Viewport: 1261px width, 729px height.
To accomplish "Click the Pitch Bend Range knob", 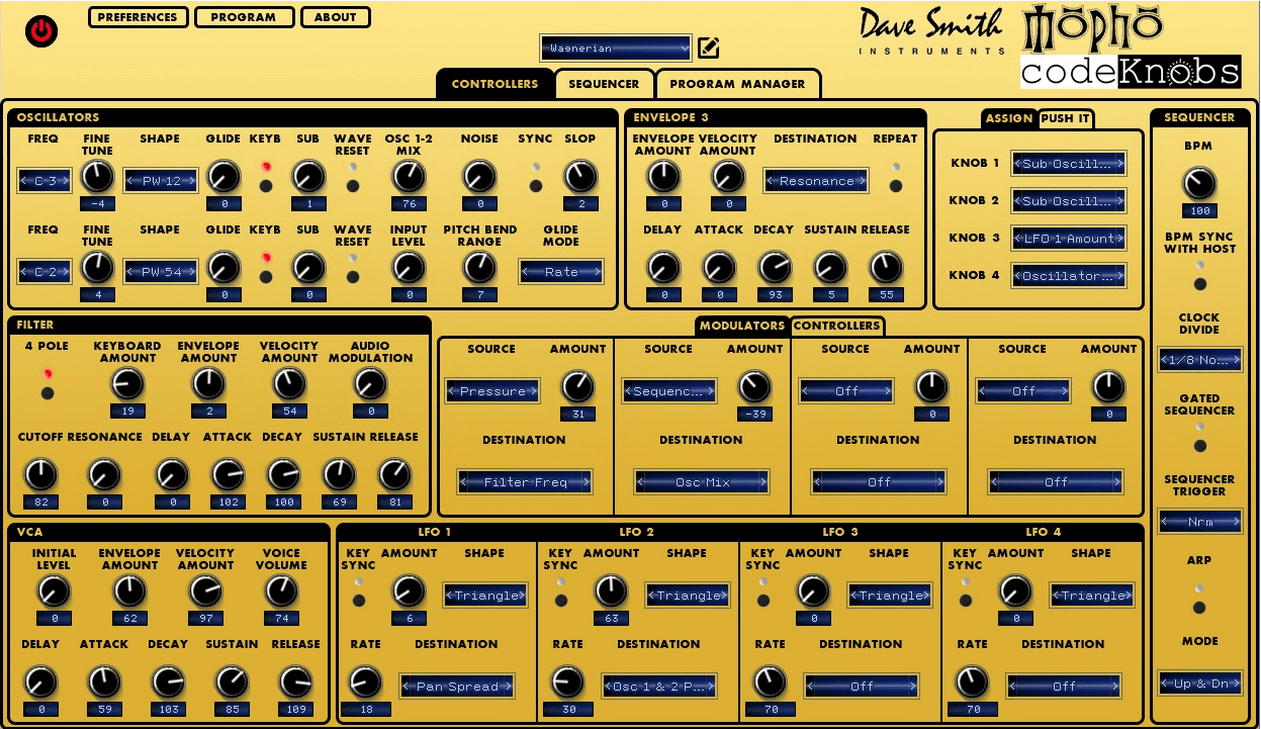I will coord(480,267).
